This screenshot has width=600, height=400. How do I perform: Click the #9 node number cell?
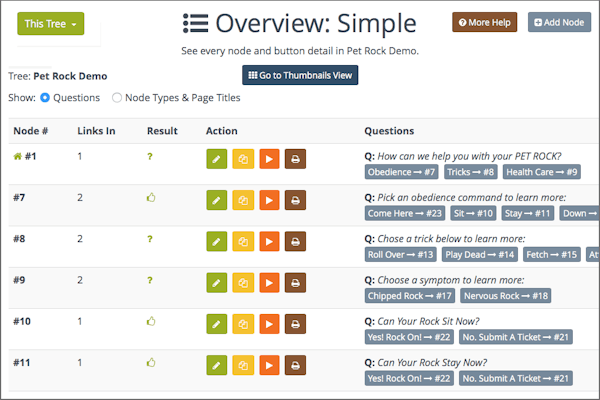(19, 280)
